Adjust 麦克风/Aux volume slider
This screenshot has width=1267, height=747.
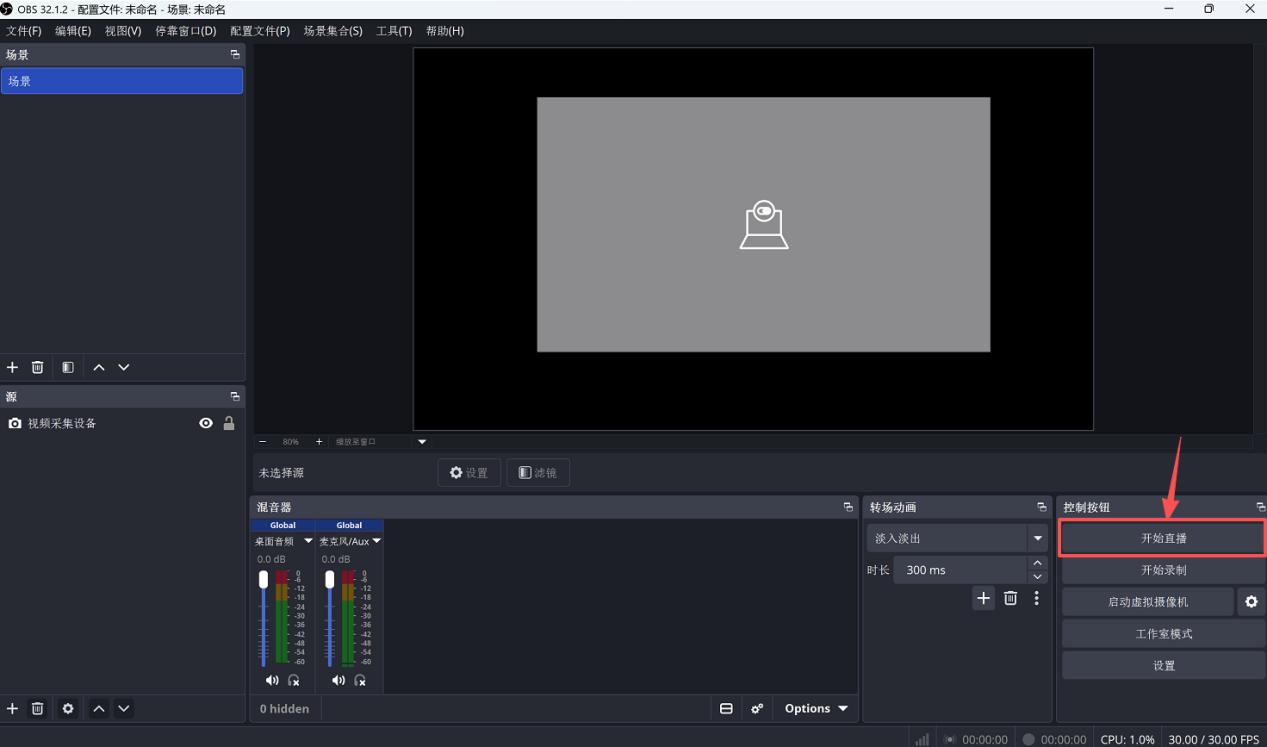(x=330, y=618)
